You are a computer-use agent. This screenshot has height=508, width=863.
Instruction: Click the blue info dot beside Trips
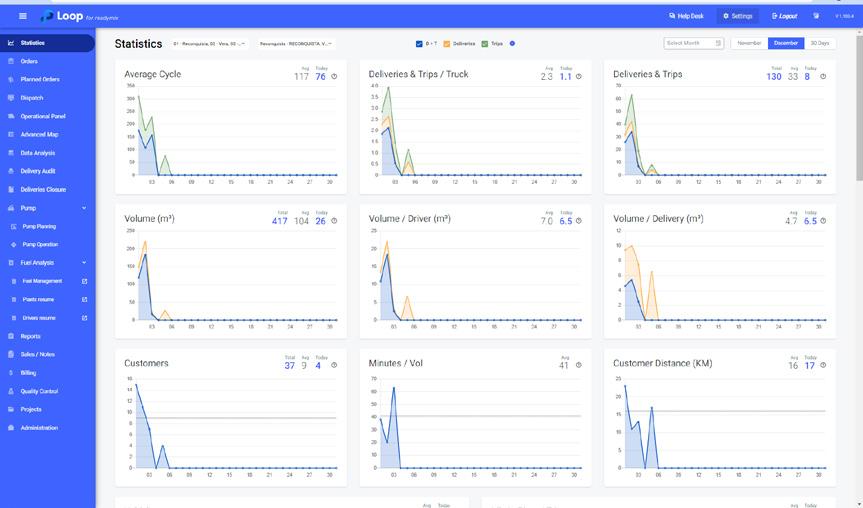coord(512,43)
